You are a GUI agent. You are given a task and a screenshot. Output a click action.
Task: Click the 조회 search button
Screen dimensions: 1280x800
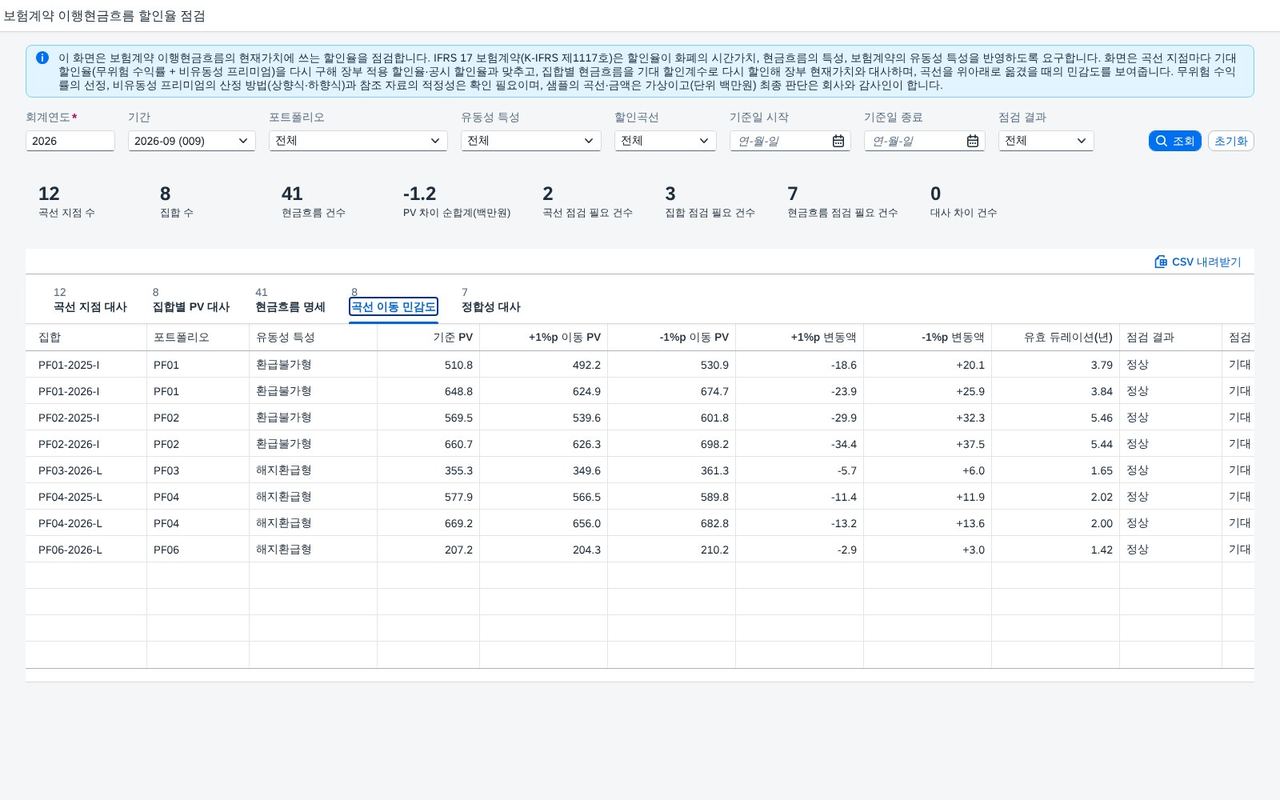[x=1175, y=141]
